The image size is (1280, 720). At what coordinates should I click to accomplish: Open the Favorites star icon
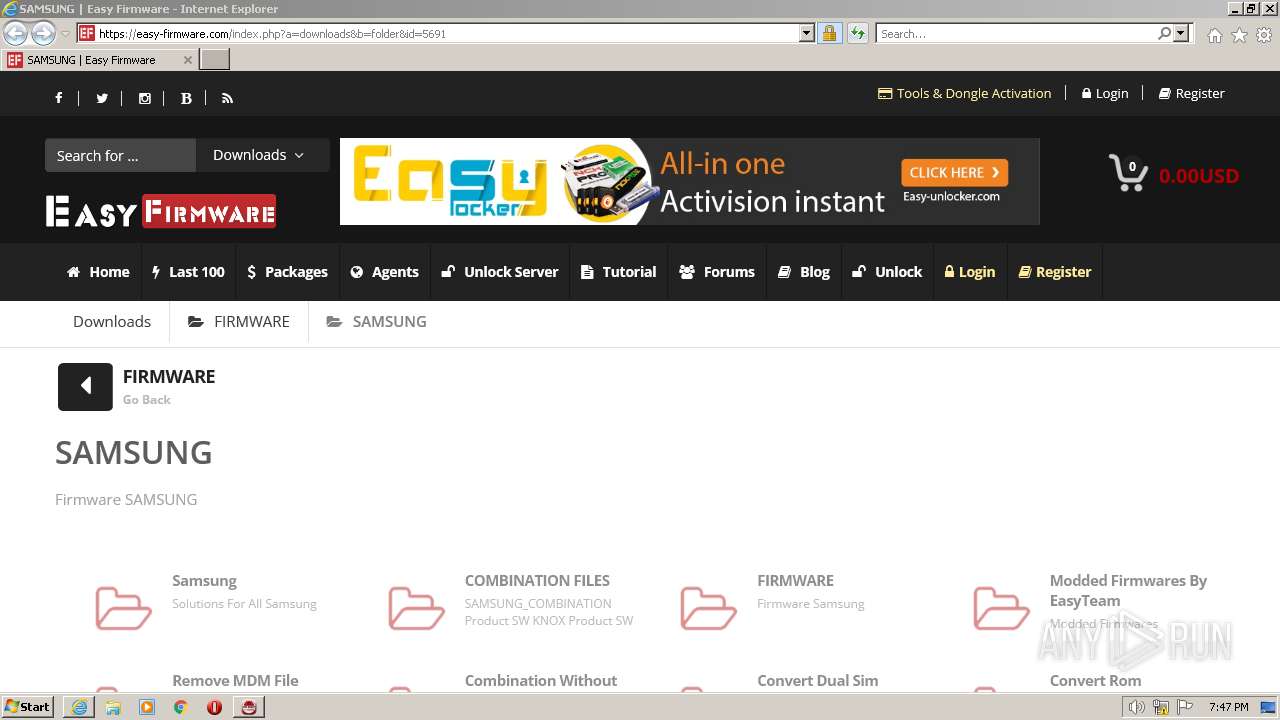click(x=1239, y=34)
